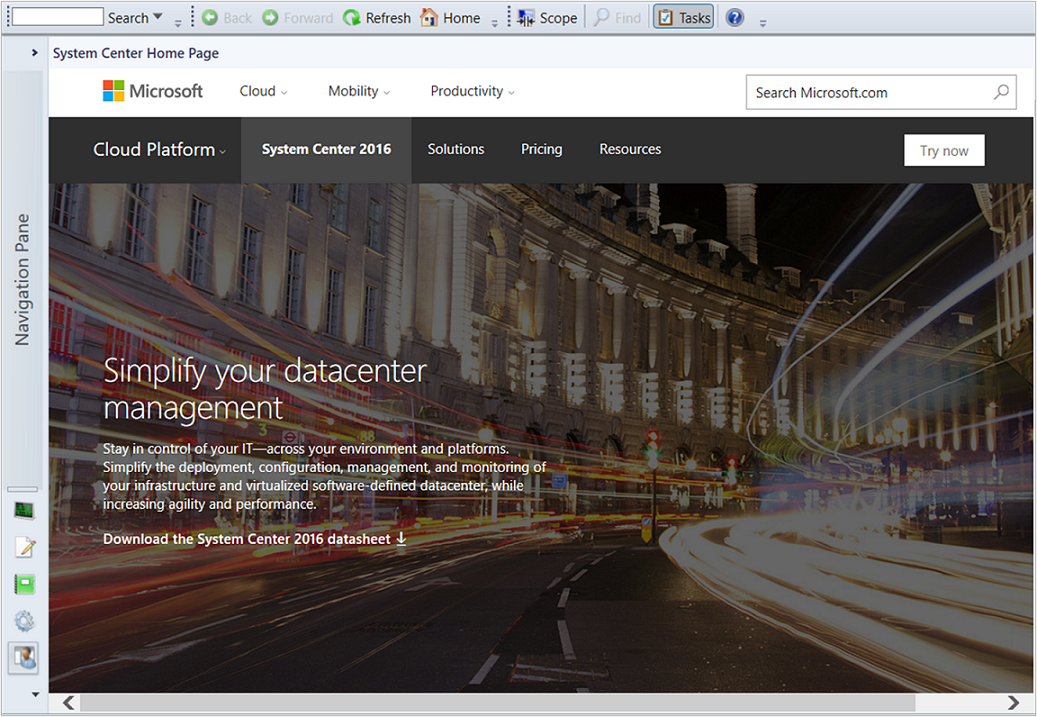The image size is (1037, 717).
Task: Click the Home label in toolbar
Action: point(462,18)
